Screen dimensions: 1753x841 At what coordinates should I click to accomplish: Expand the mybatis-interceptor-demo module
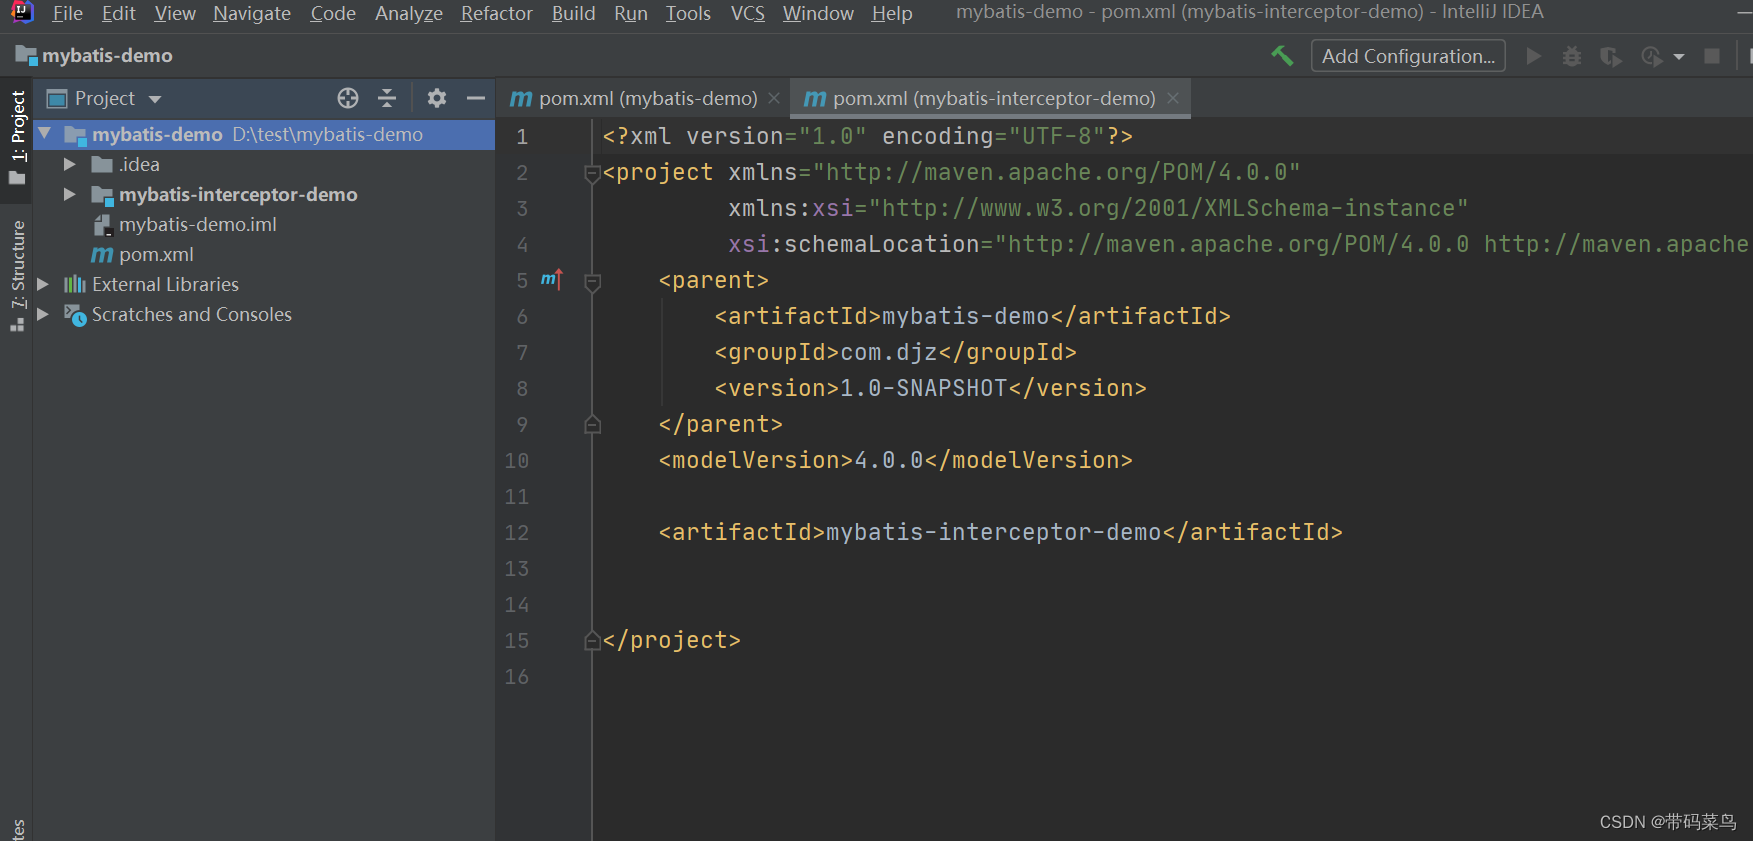point(70,194)
